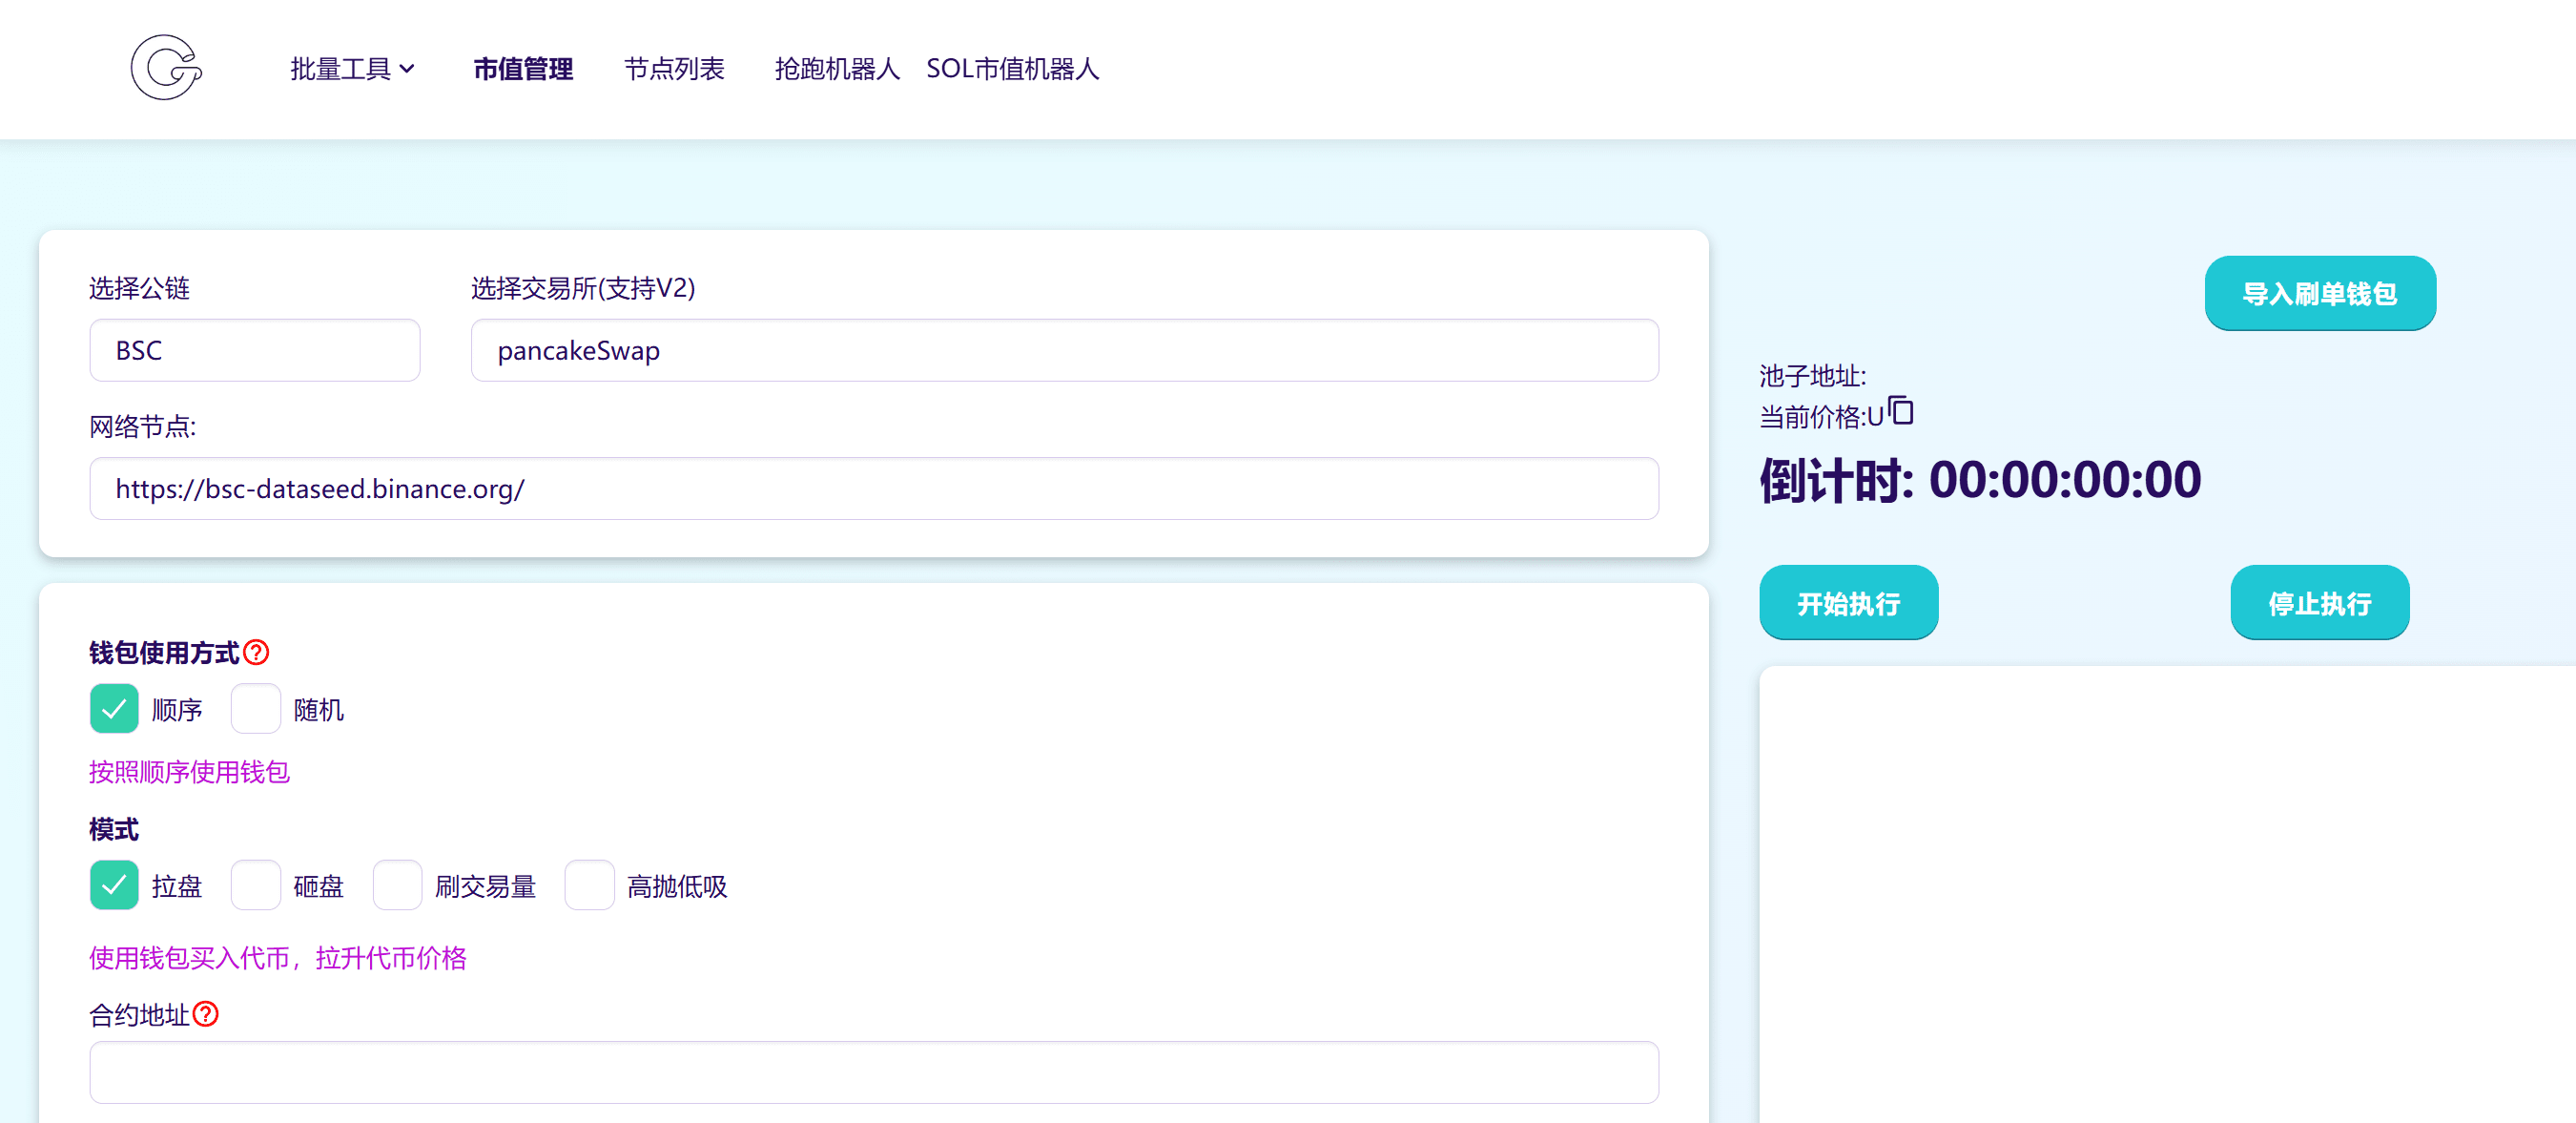Open the 市值管理 nav tab

point(523,69)
